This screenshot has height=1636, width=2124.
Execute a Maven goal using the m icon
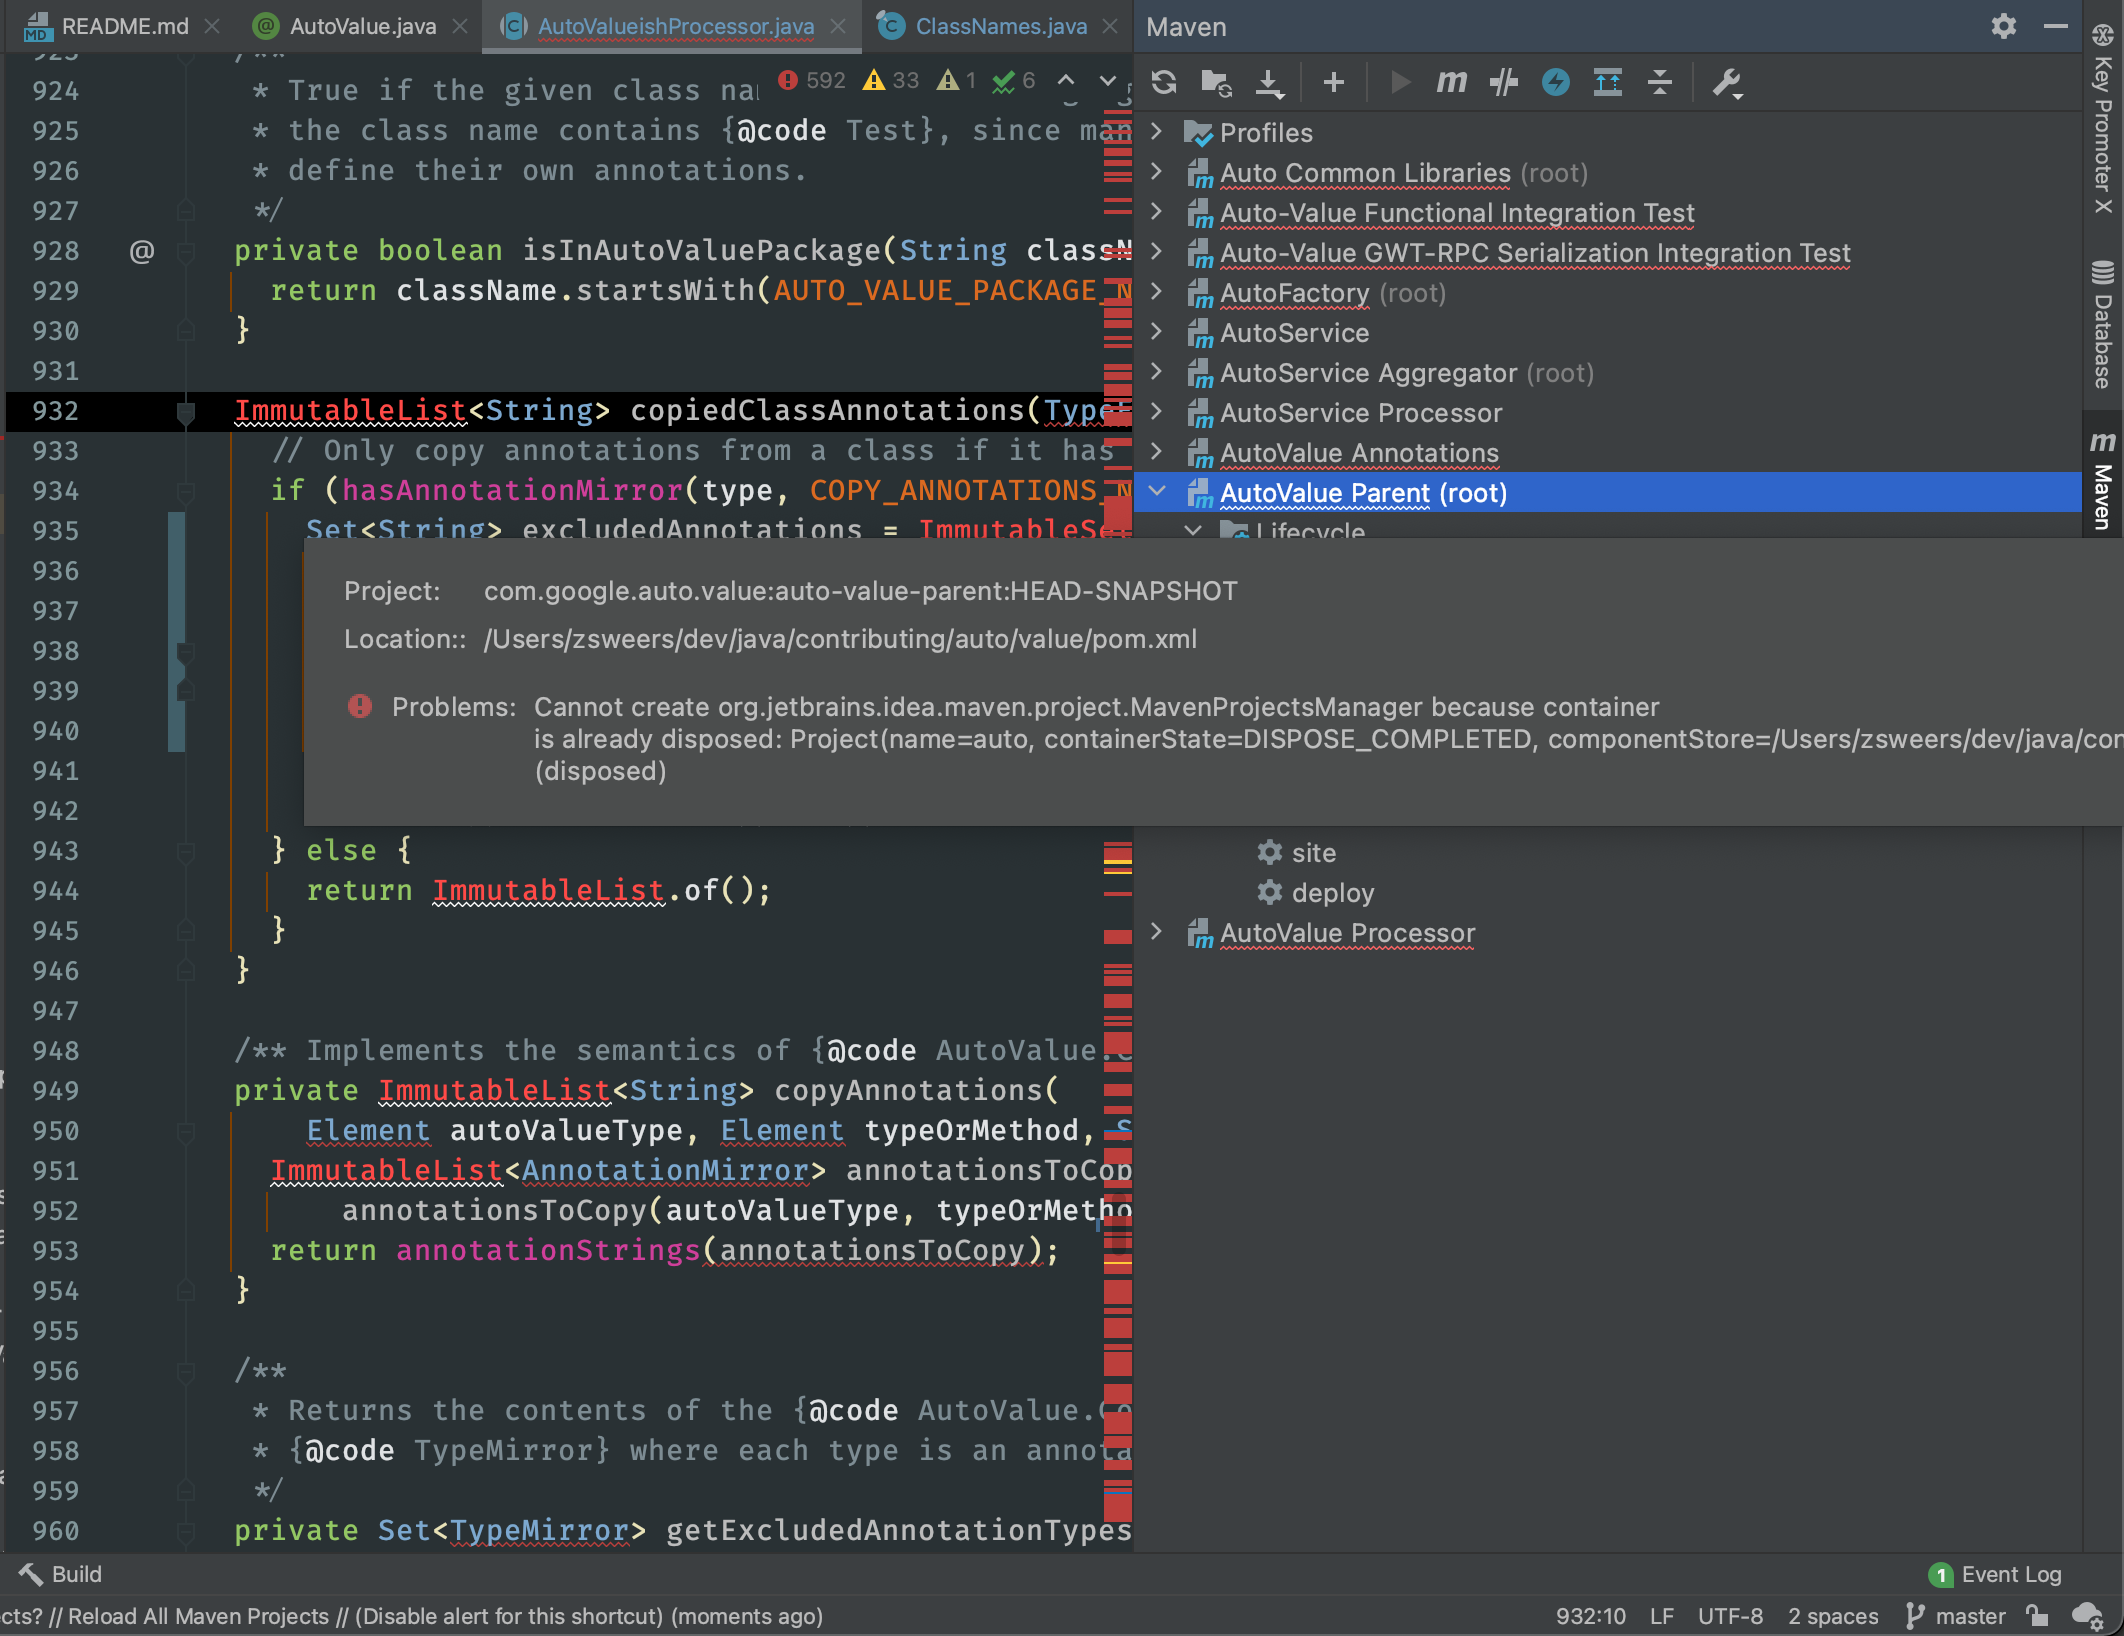pyautogui.click(x=1451, y=83)
